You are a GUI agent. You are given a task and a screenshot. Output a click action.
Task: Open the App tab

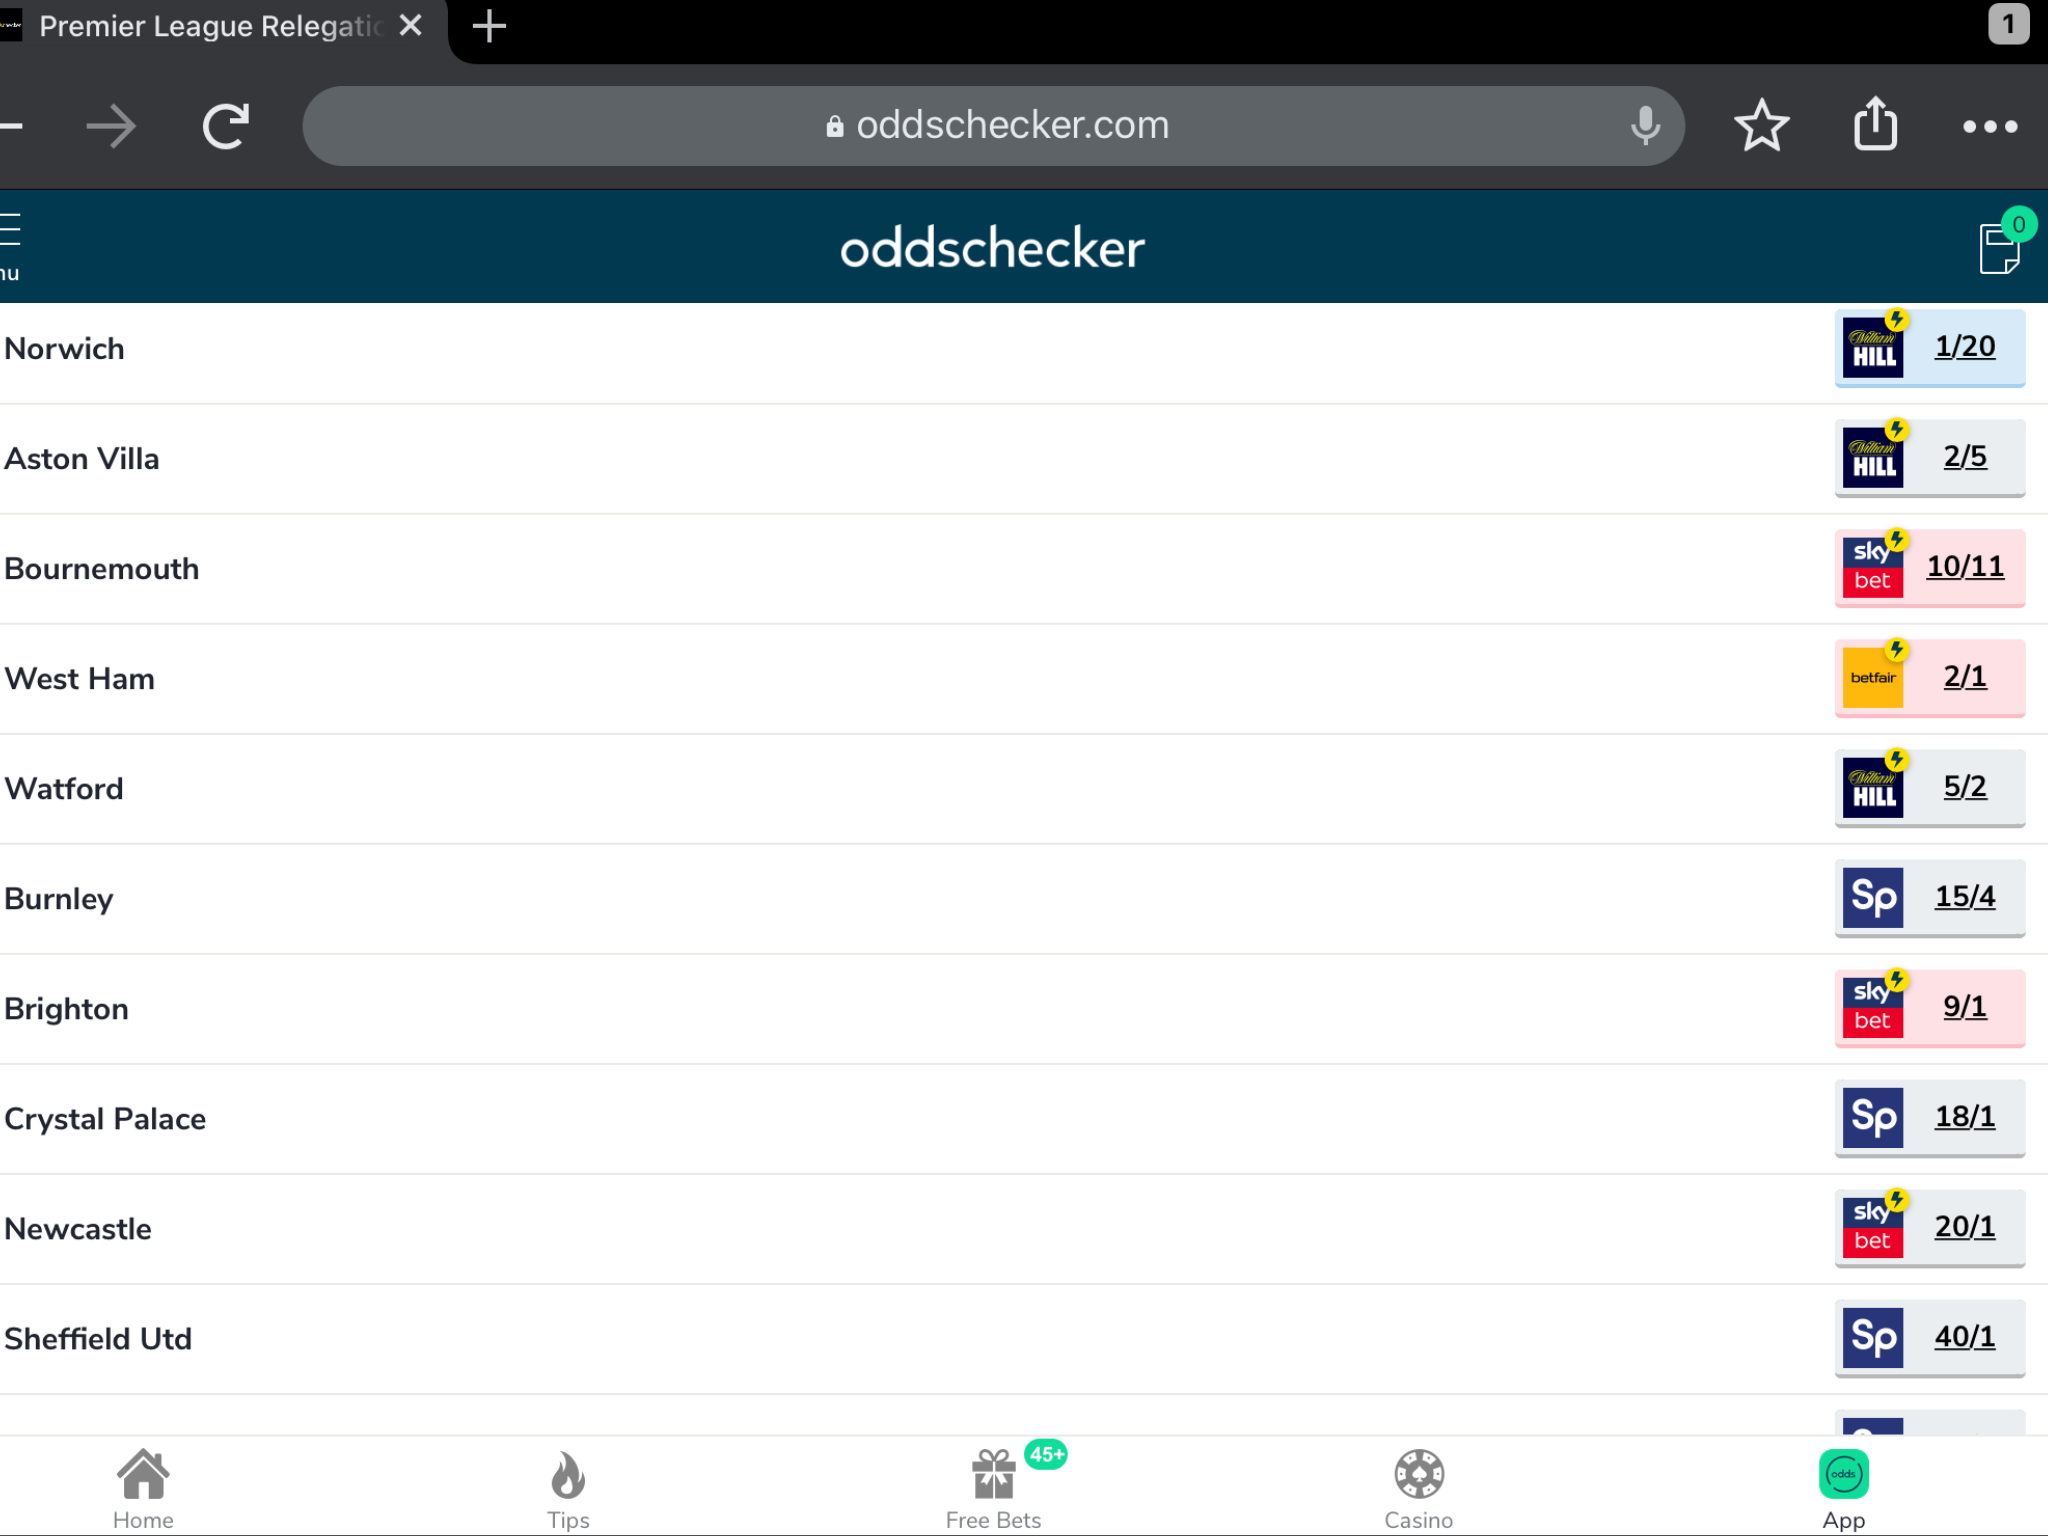click(x=1844, y=1489)
